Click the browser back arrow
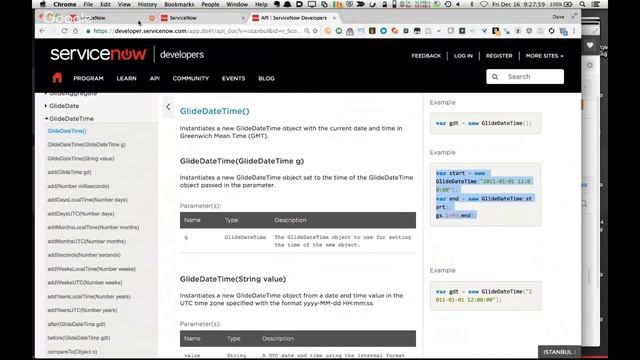 tap(42, 31)
